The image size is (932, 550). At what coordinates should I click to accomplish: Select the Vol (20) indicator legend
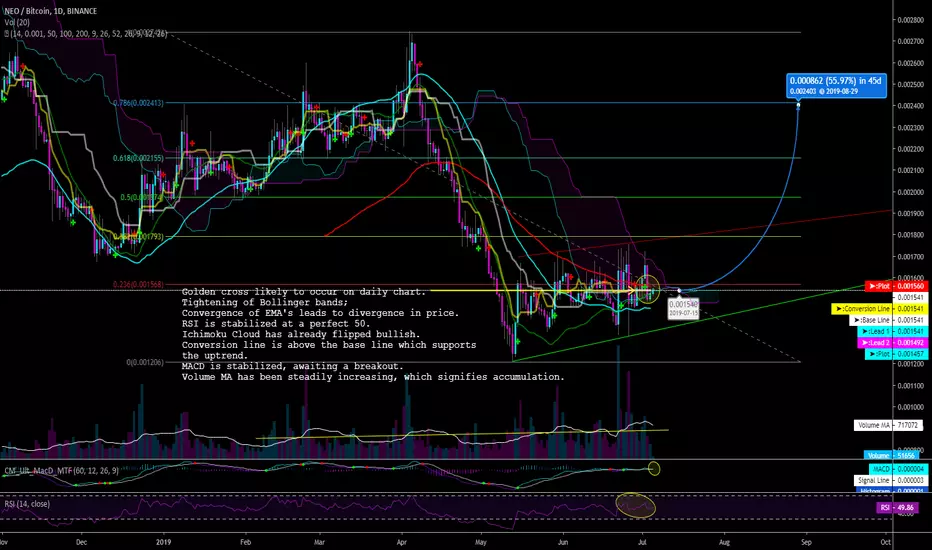[x=17, y=22]
